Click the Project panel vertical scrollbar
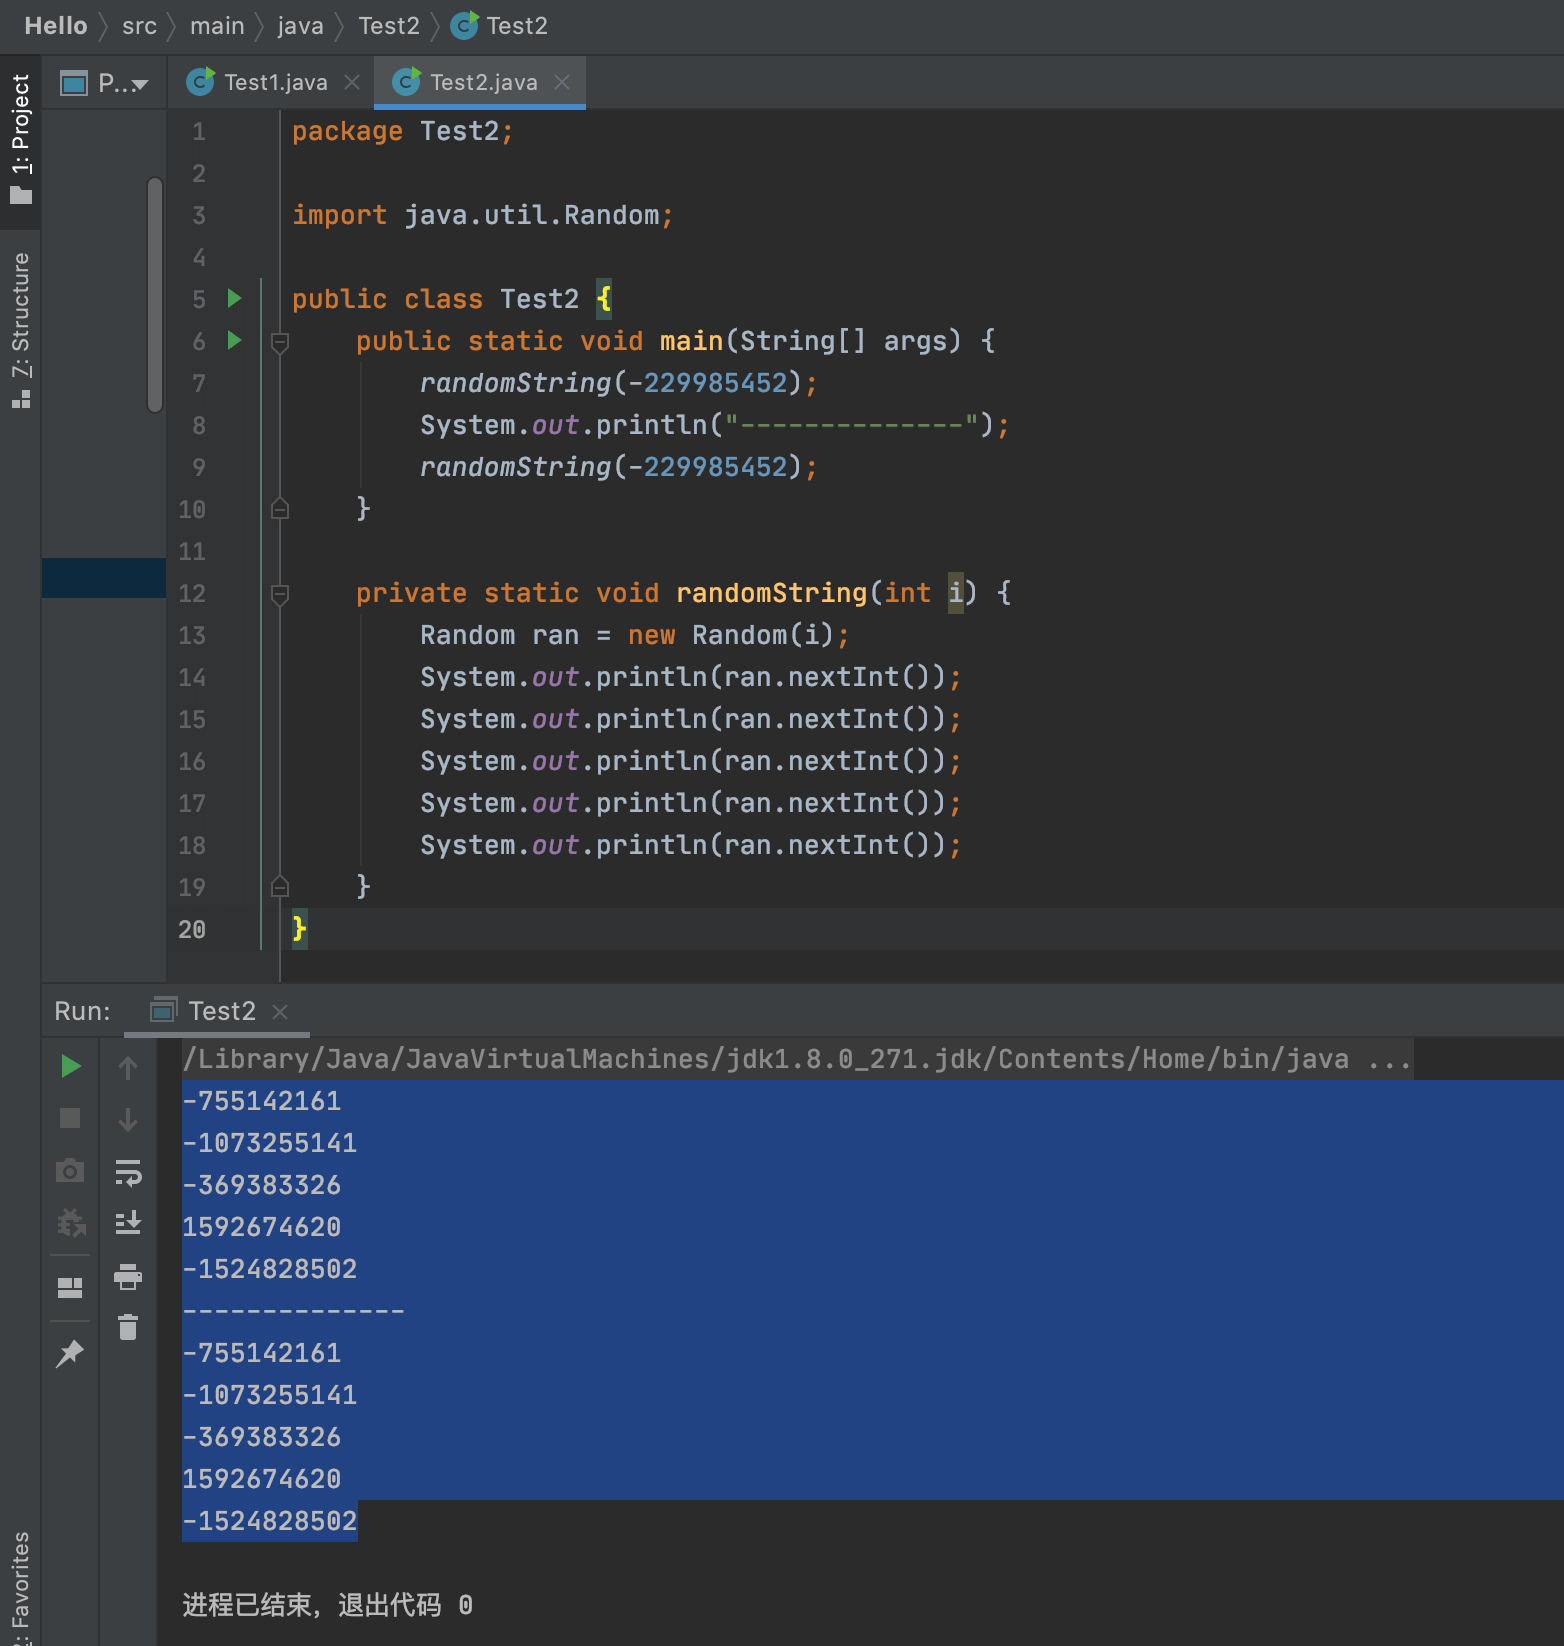This screenshot has width=1564, height=1646. click(155, 295)
